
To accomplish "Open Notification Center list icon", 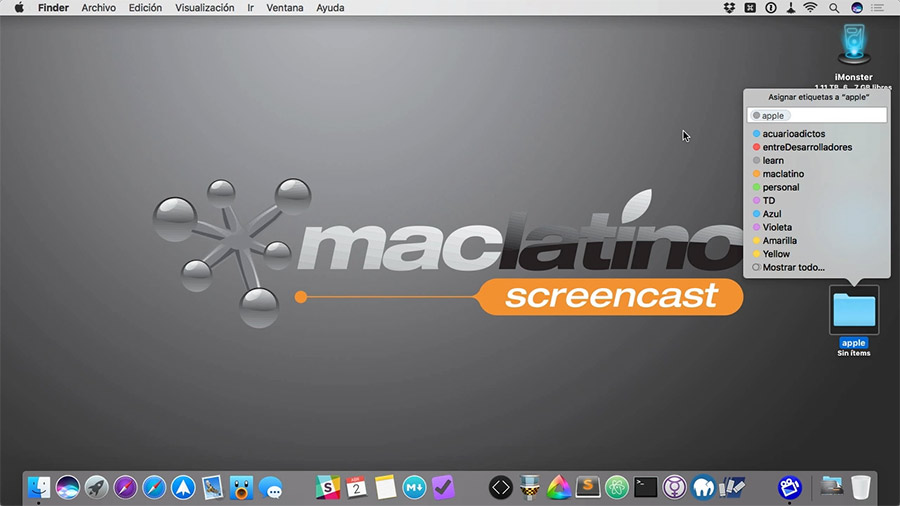I will coord(878,7).
